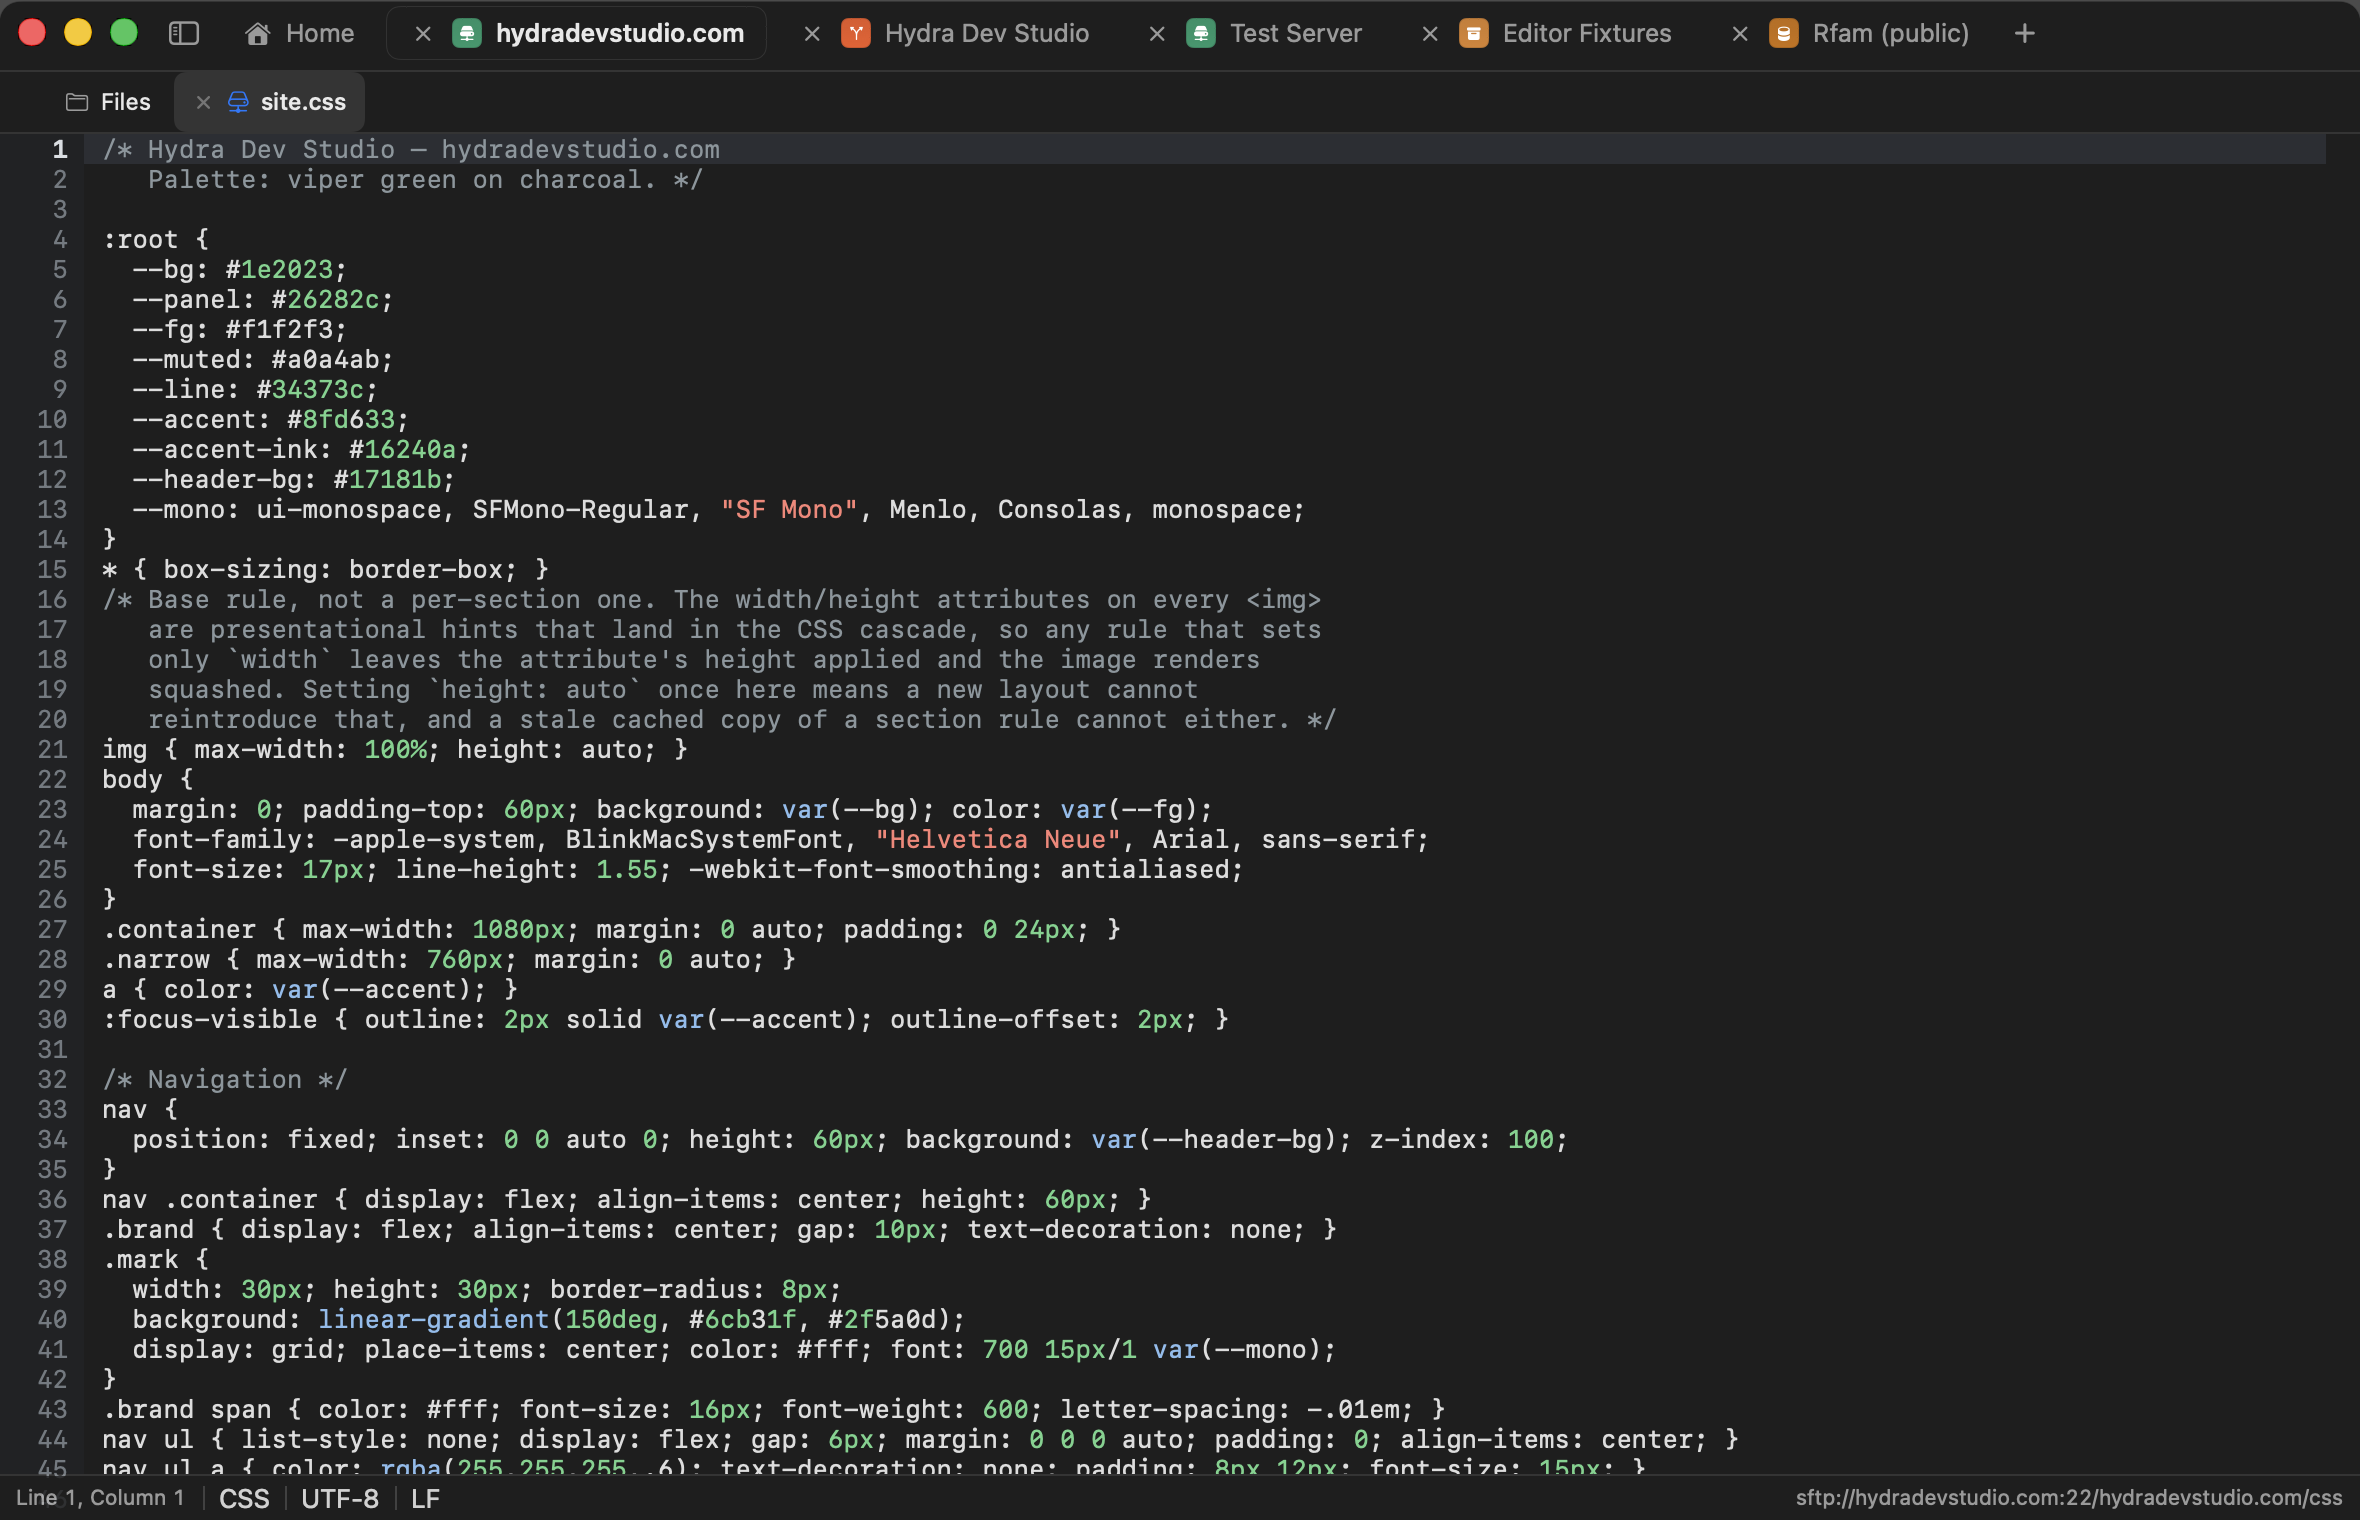Image resolution: width=2360 pixels, height=1520 pixels.
Task: Close the site.css editor tab
Action: [203, 102]
